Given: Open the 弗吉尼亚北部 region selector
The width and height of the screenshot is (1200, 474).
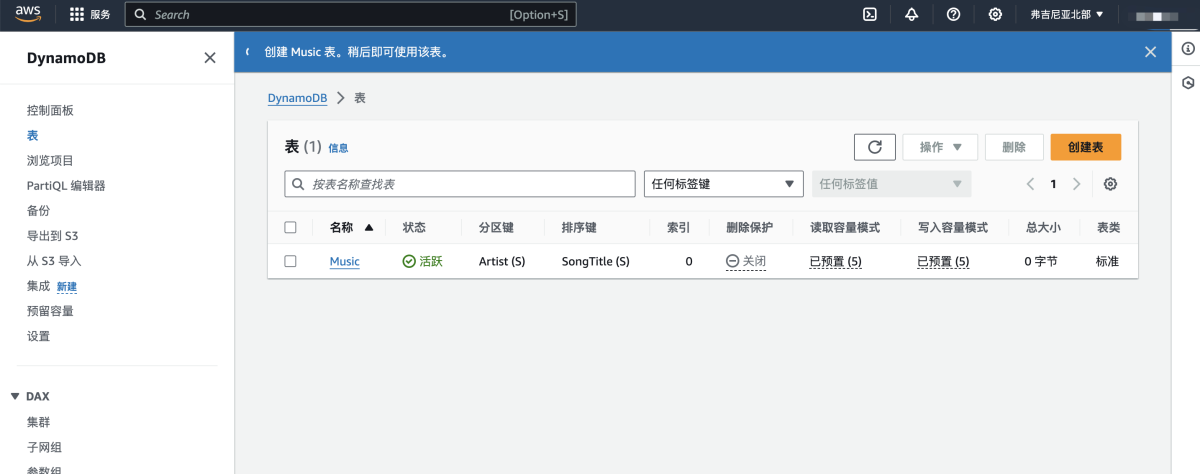Looking at the screenshot, I should [x=1066, y=15].
